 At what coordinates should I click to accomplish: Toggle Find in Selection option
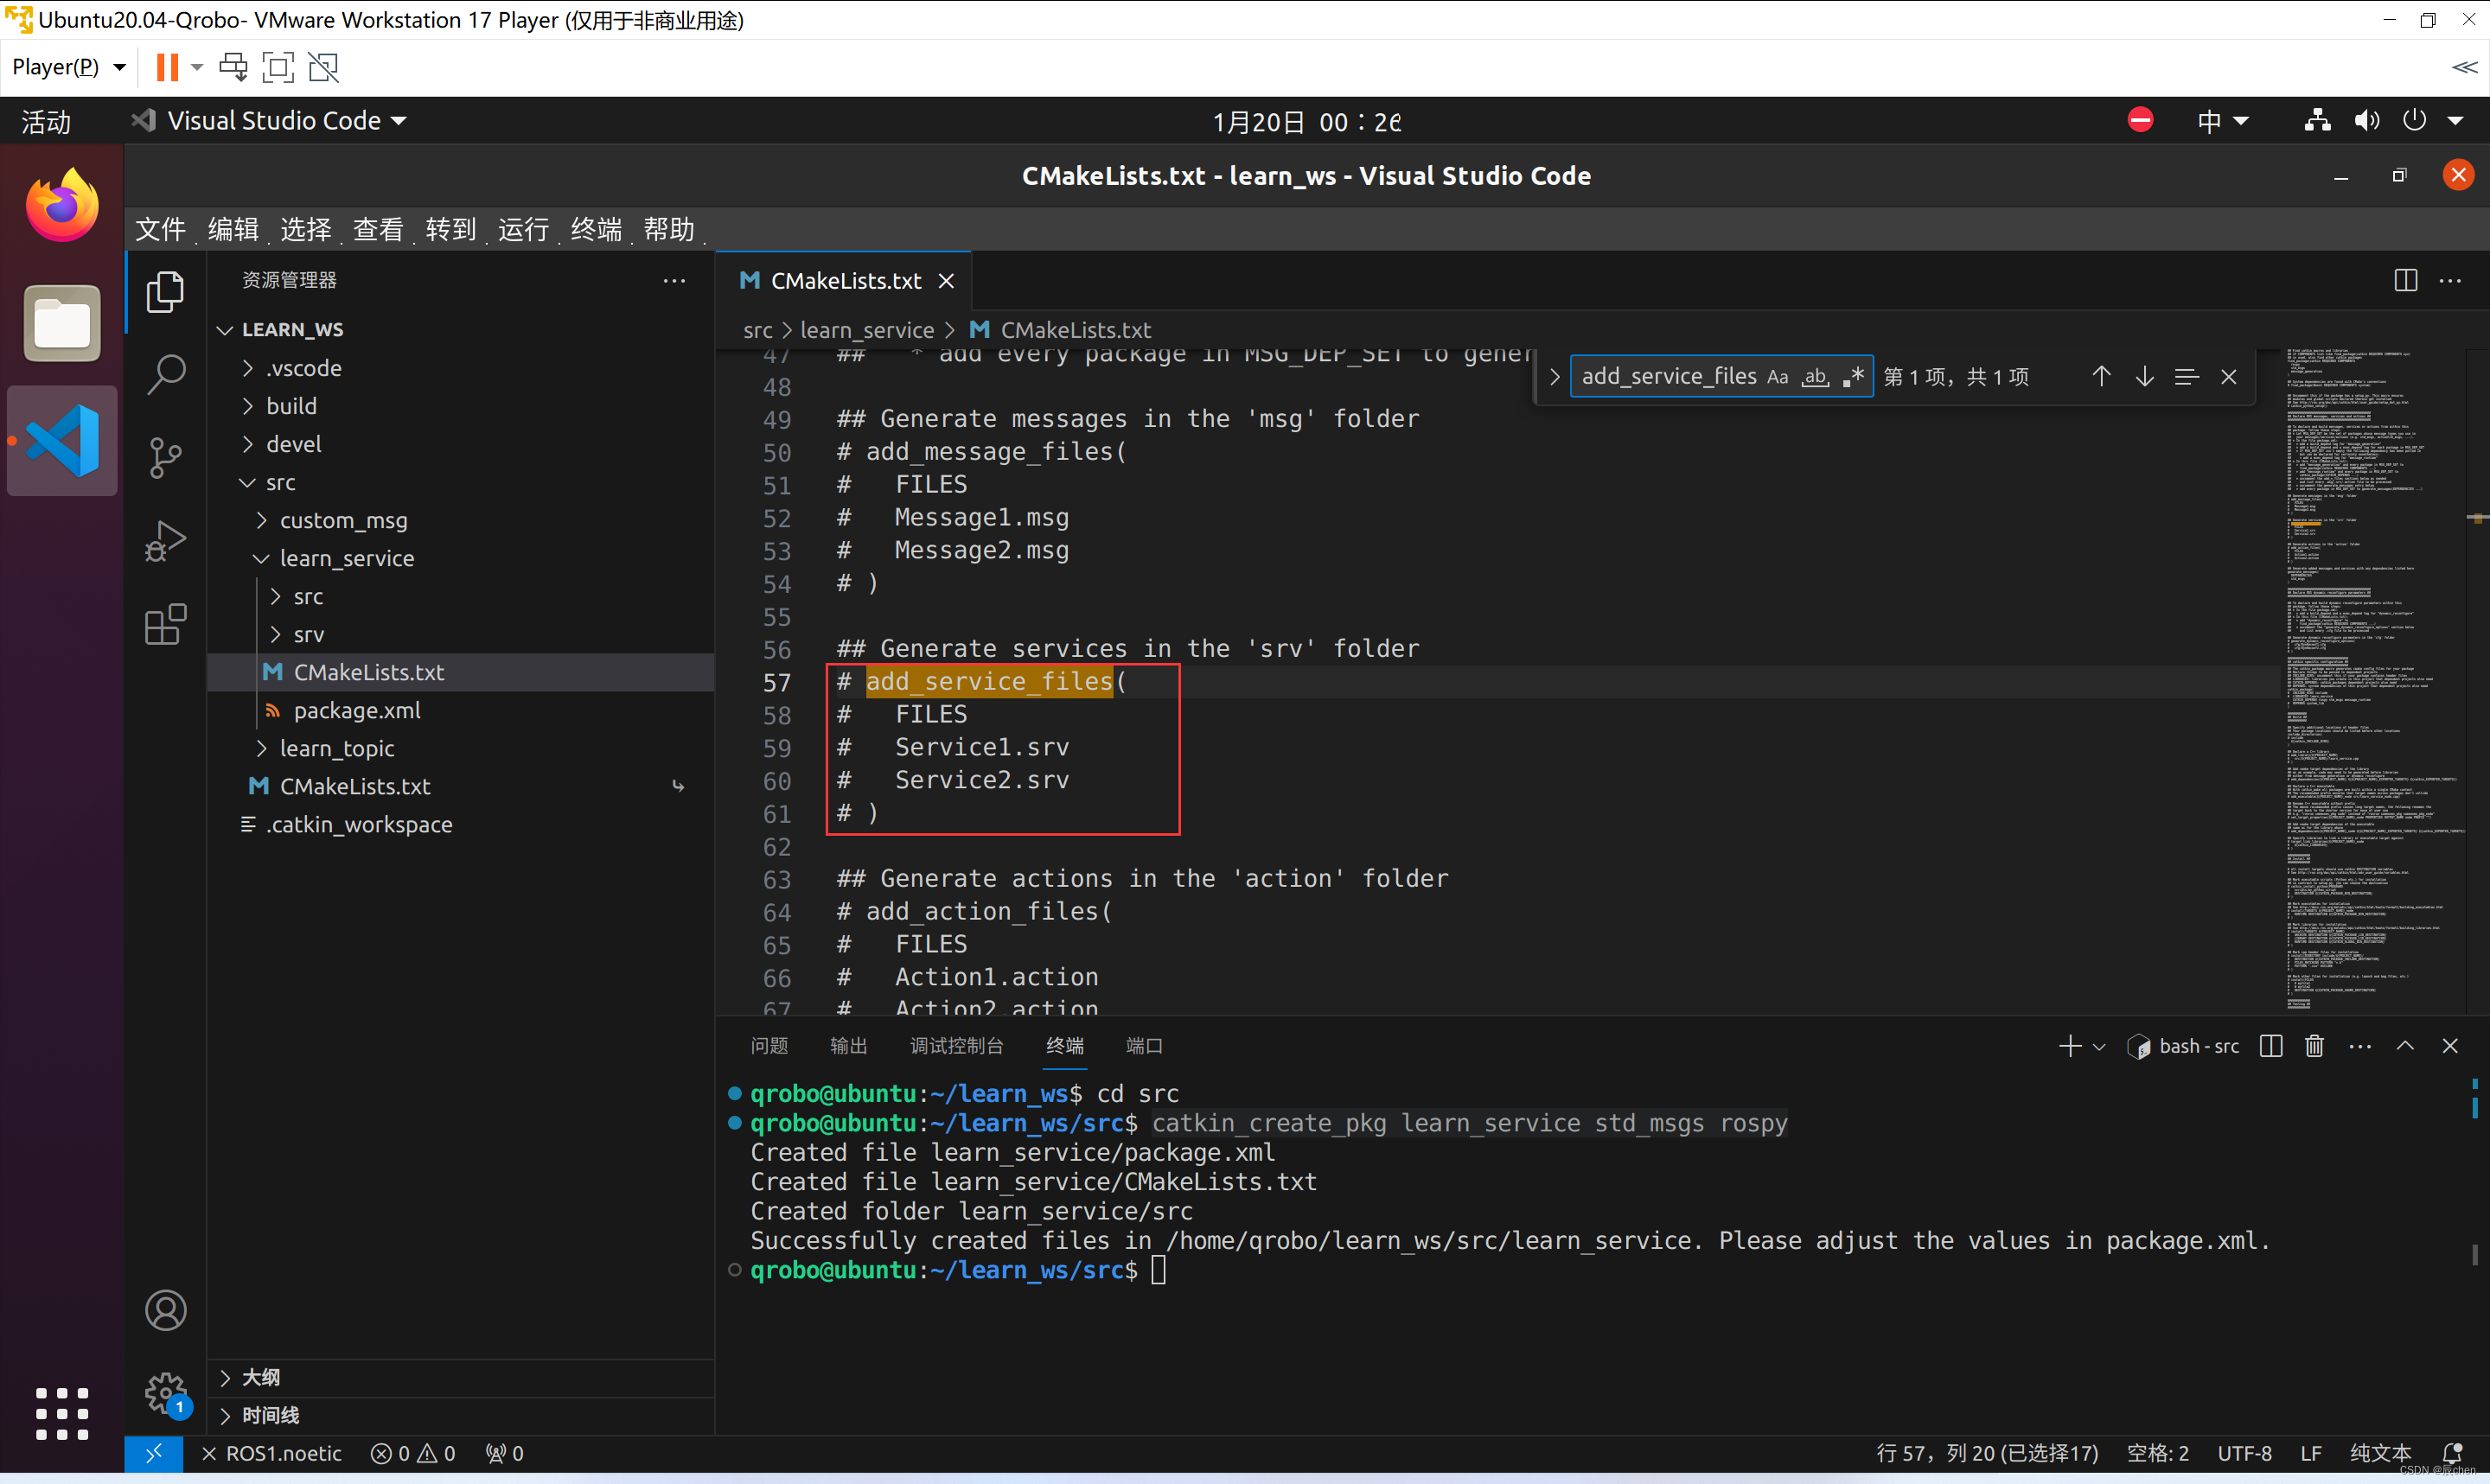click(2186, 376)
